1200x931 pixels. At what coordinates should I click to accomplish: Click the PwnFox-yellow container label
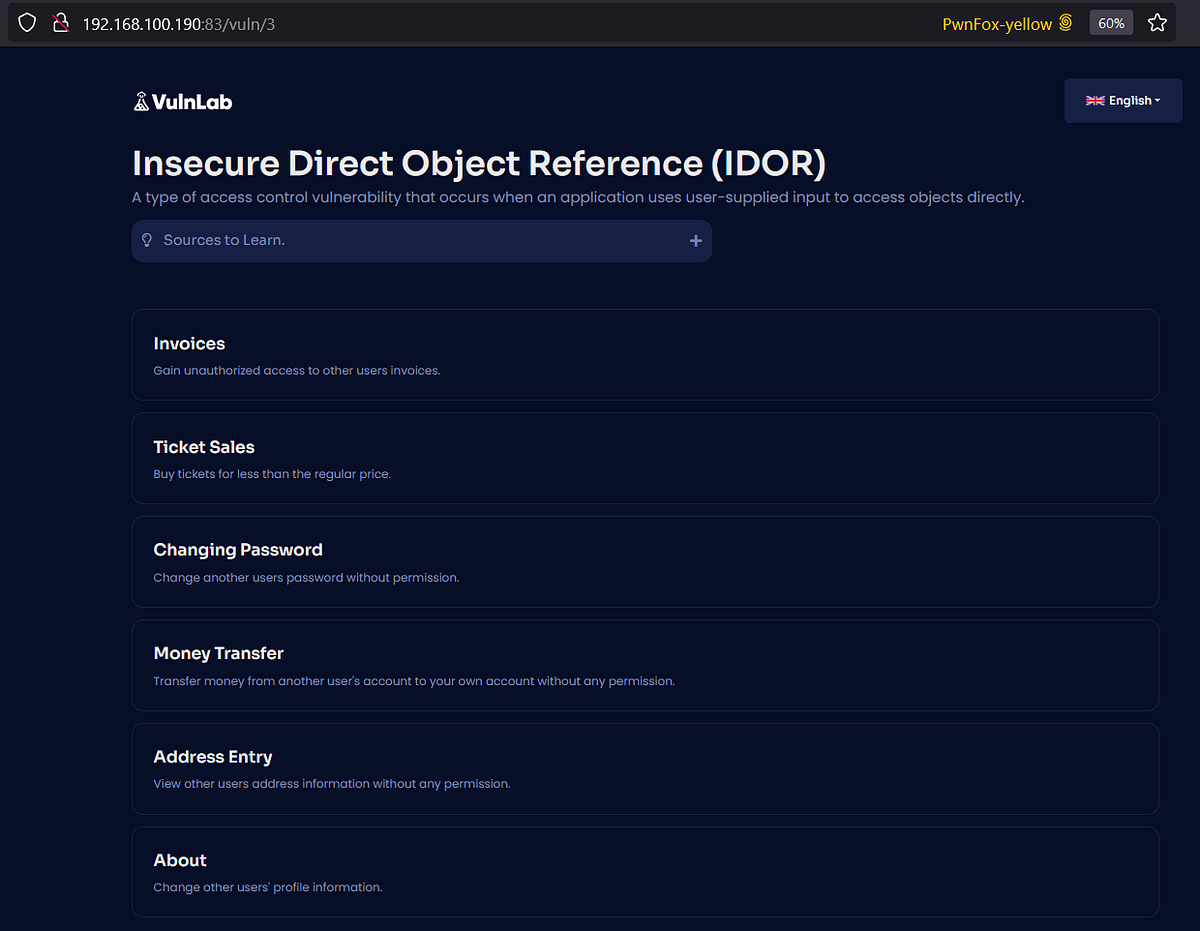pyautogui.click(x=997, y=23)
